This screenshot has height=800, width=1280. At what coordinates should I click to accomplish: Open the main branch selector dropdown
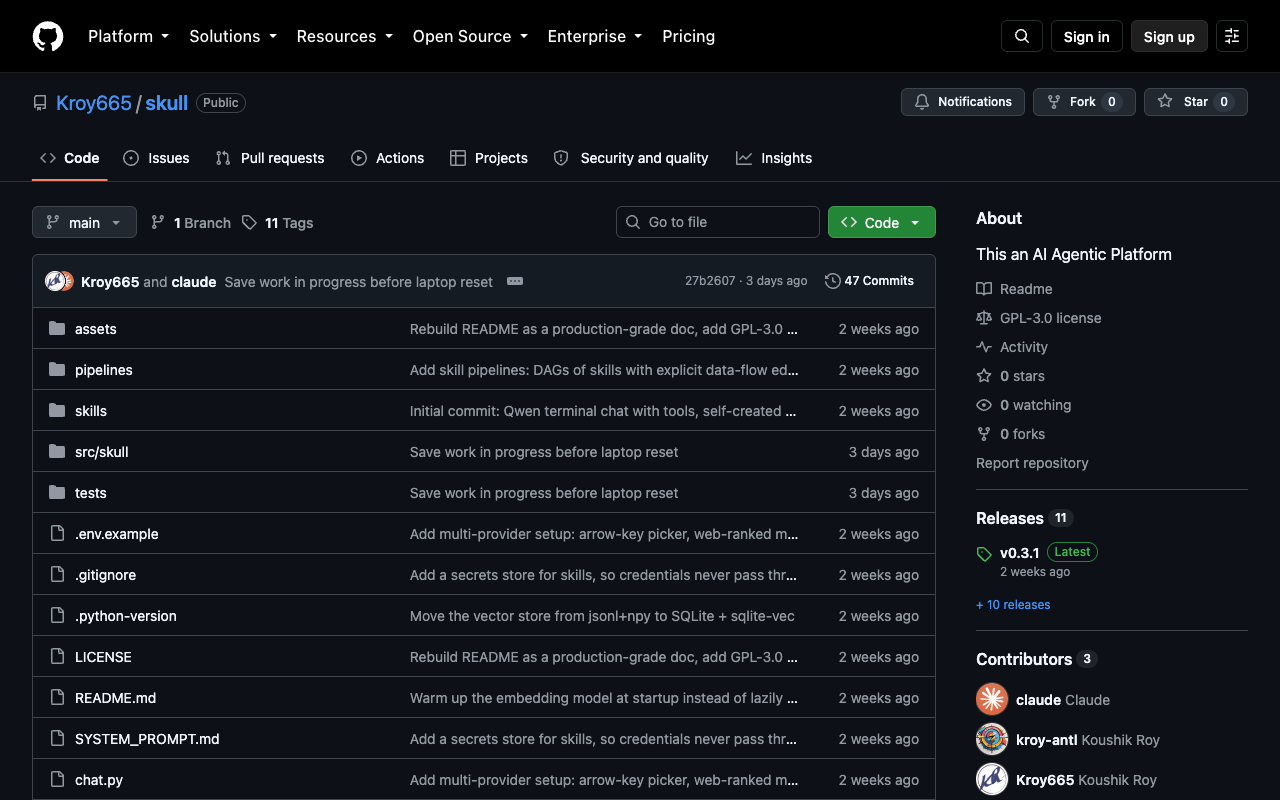tap(84, 222)
